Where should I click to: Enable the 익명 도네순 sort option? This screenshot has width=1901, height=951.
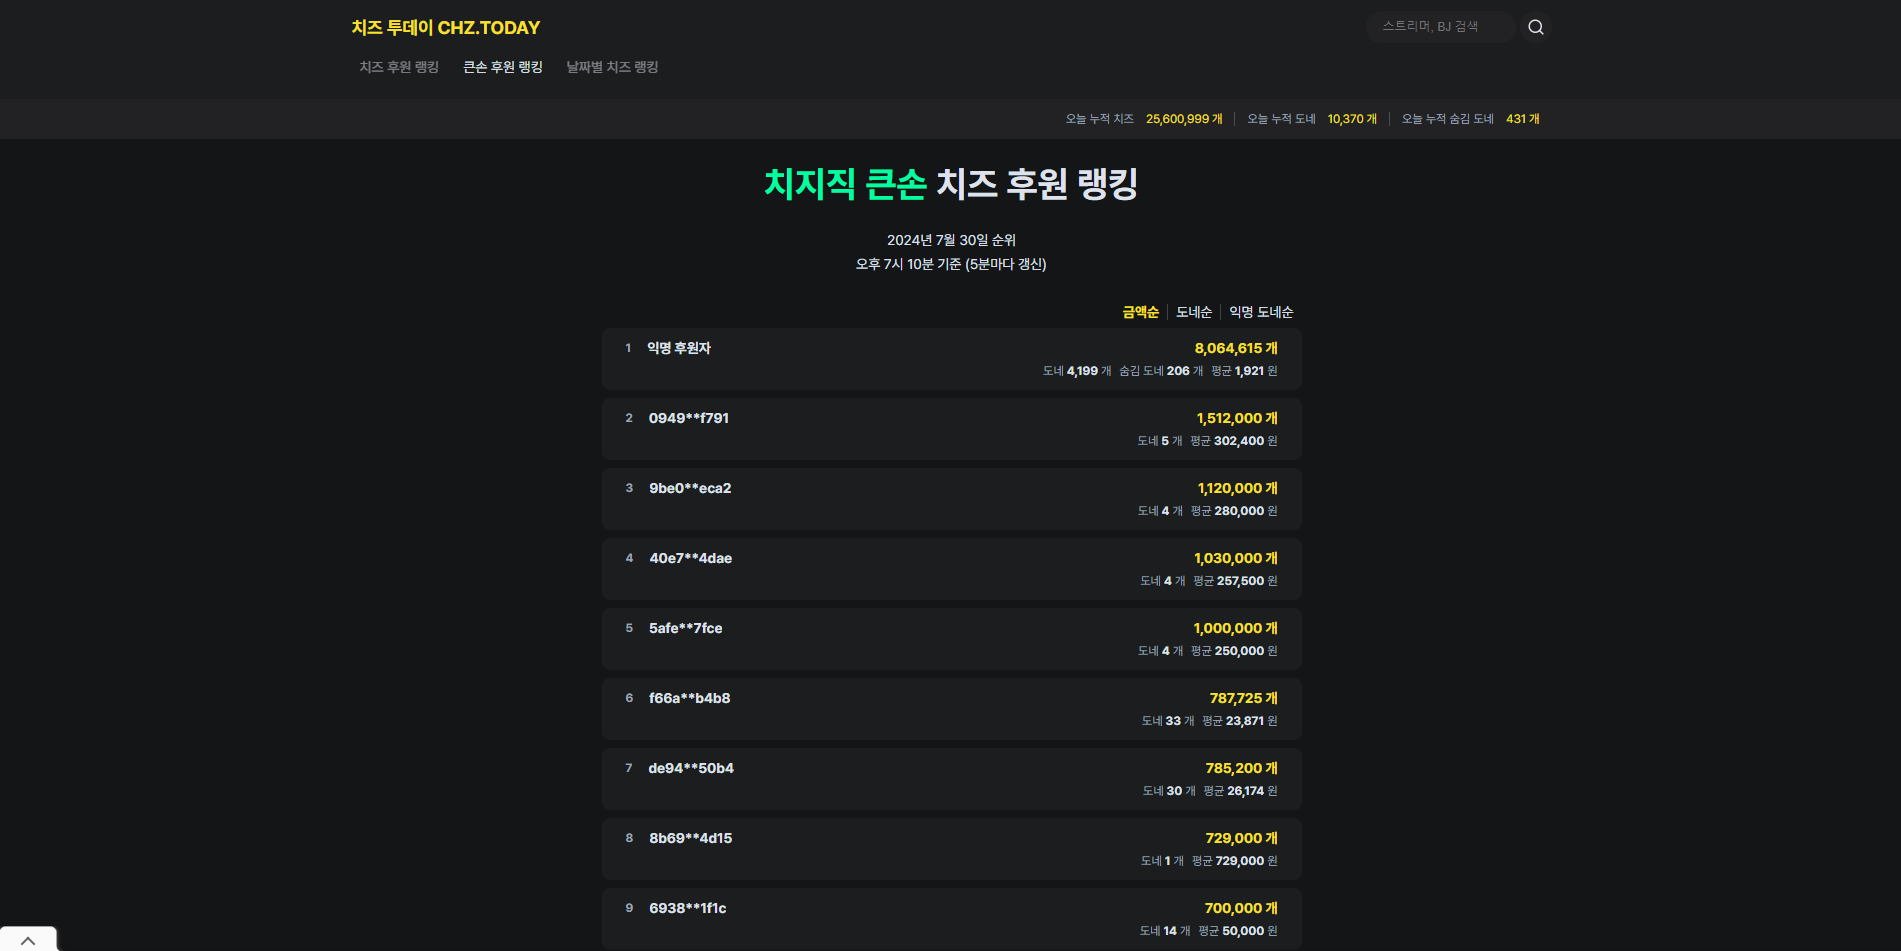(x=1260, y=311)
